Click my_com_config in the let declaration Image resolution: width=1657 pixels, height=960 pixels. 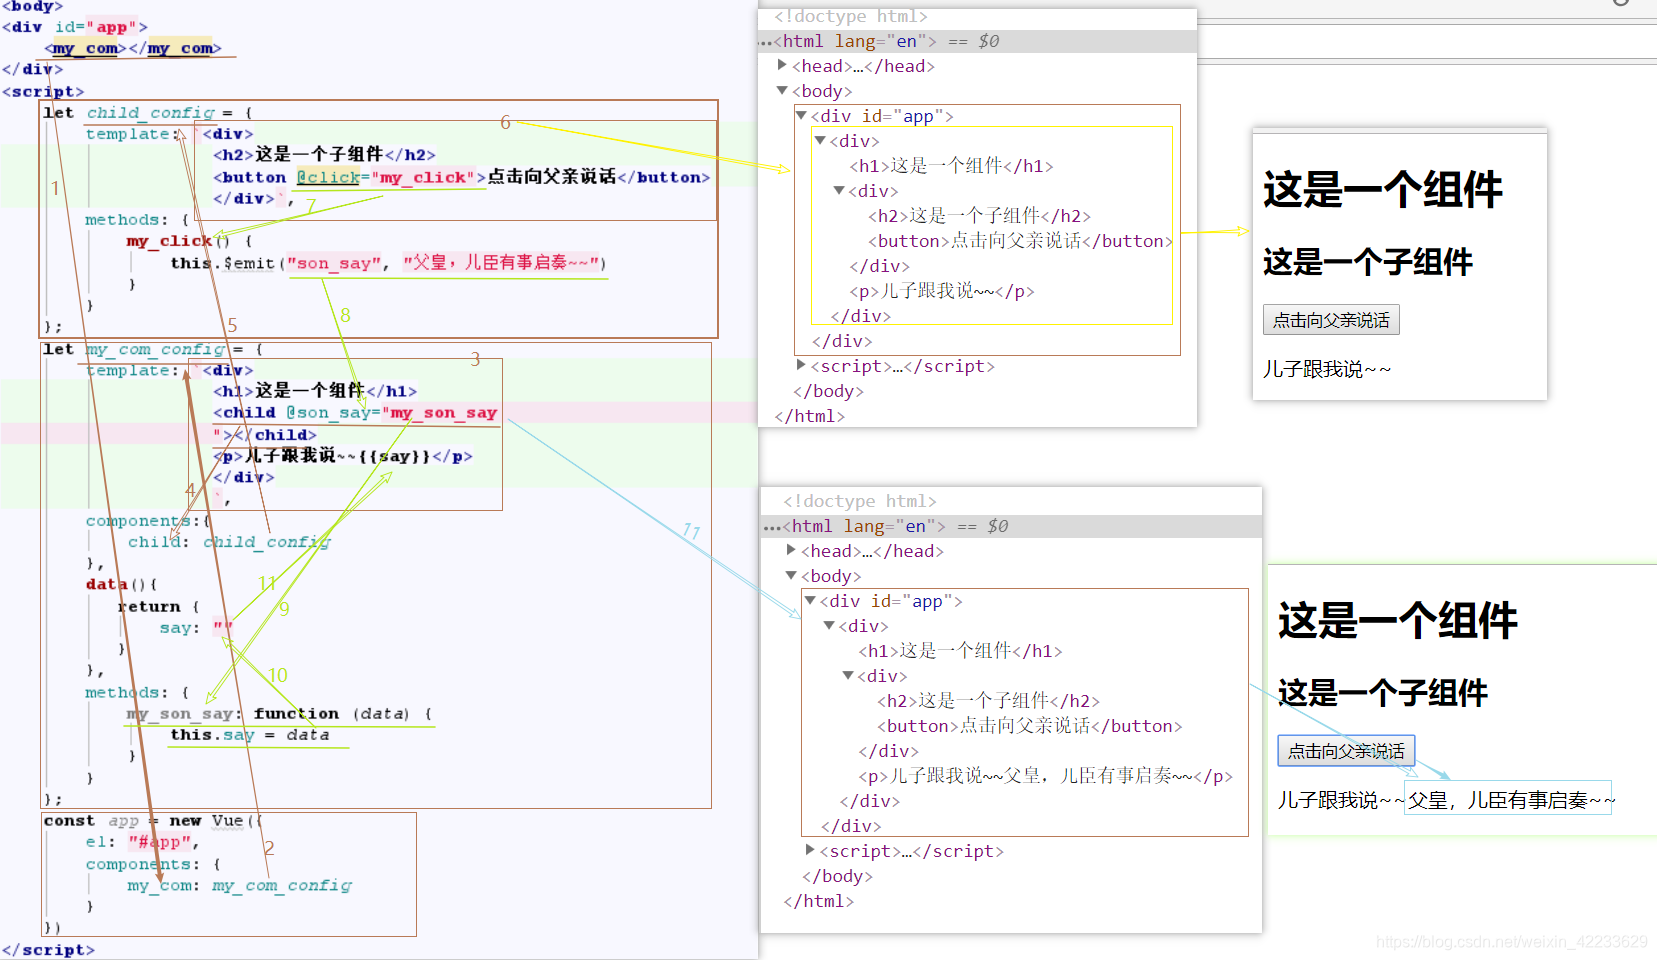coord(155,349)
